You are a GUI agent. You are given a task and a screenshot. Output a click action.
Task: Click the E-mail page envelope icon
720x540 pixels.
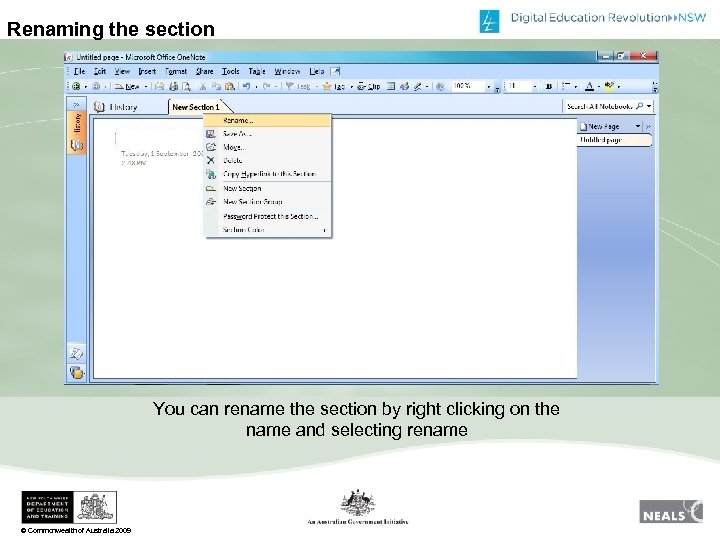[x=159, y=86]
